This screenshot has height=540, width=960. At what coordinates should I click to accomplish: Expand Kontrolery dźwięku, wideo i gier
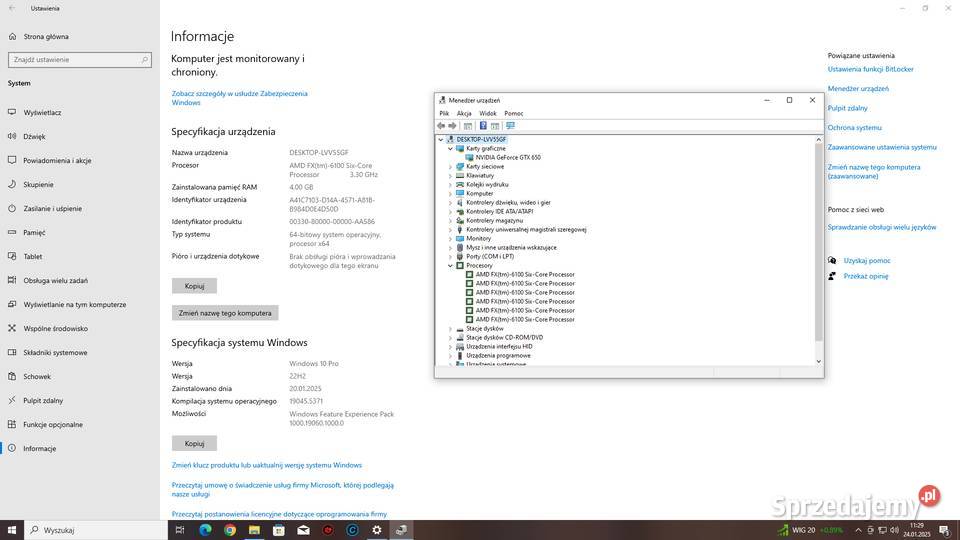coord(451,203)
